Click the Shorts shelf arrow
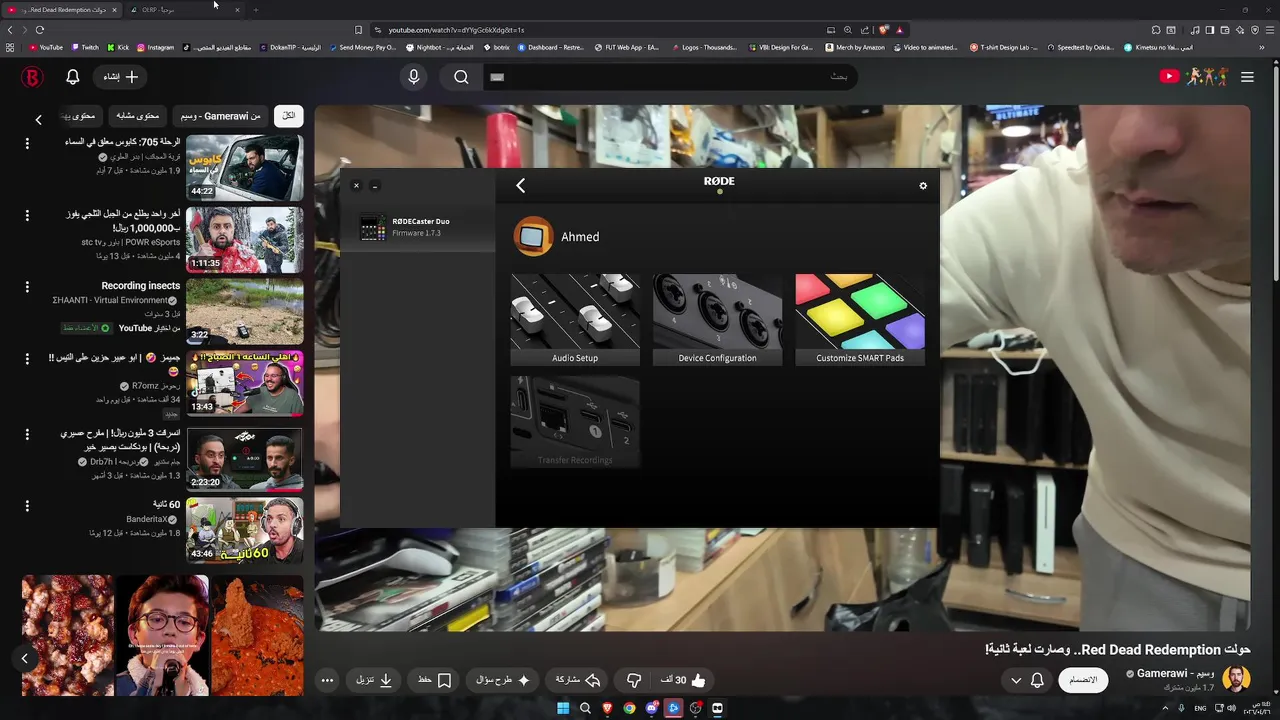 click(25, 658)
